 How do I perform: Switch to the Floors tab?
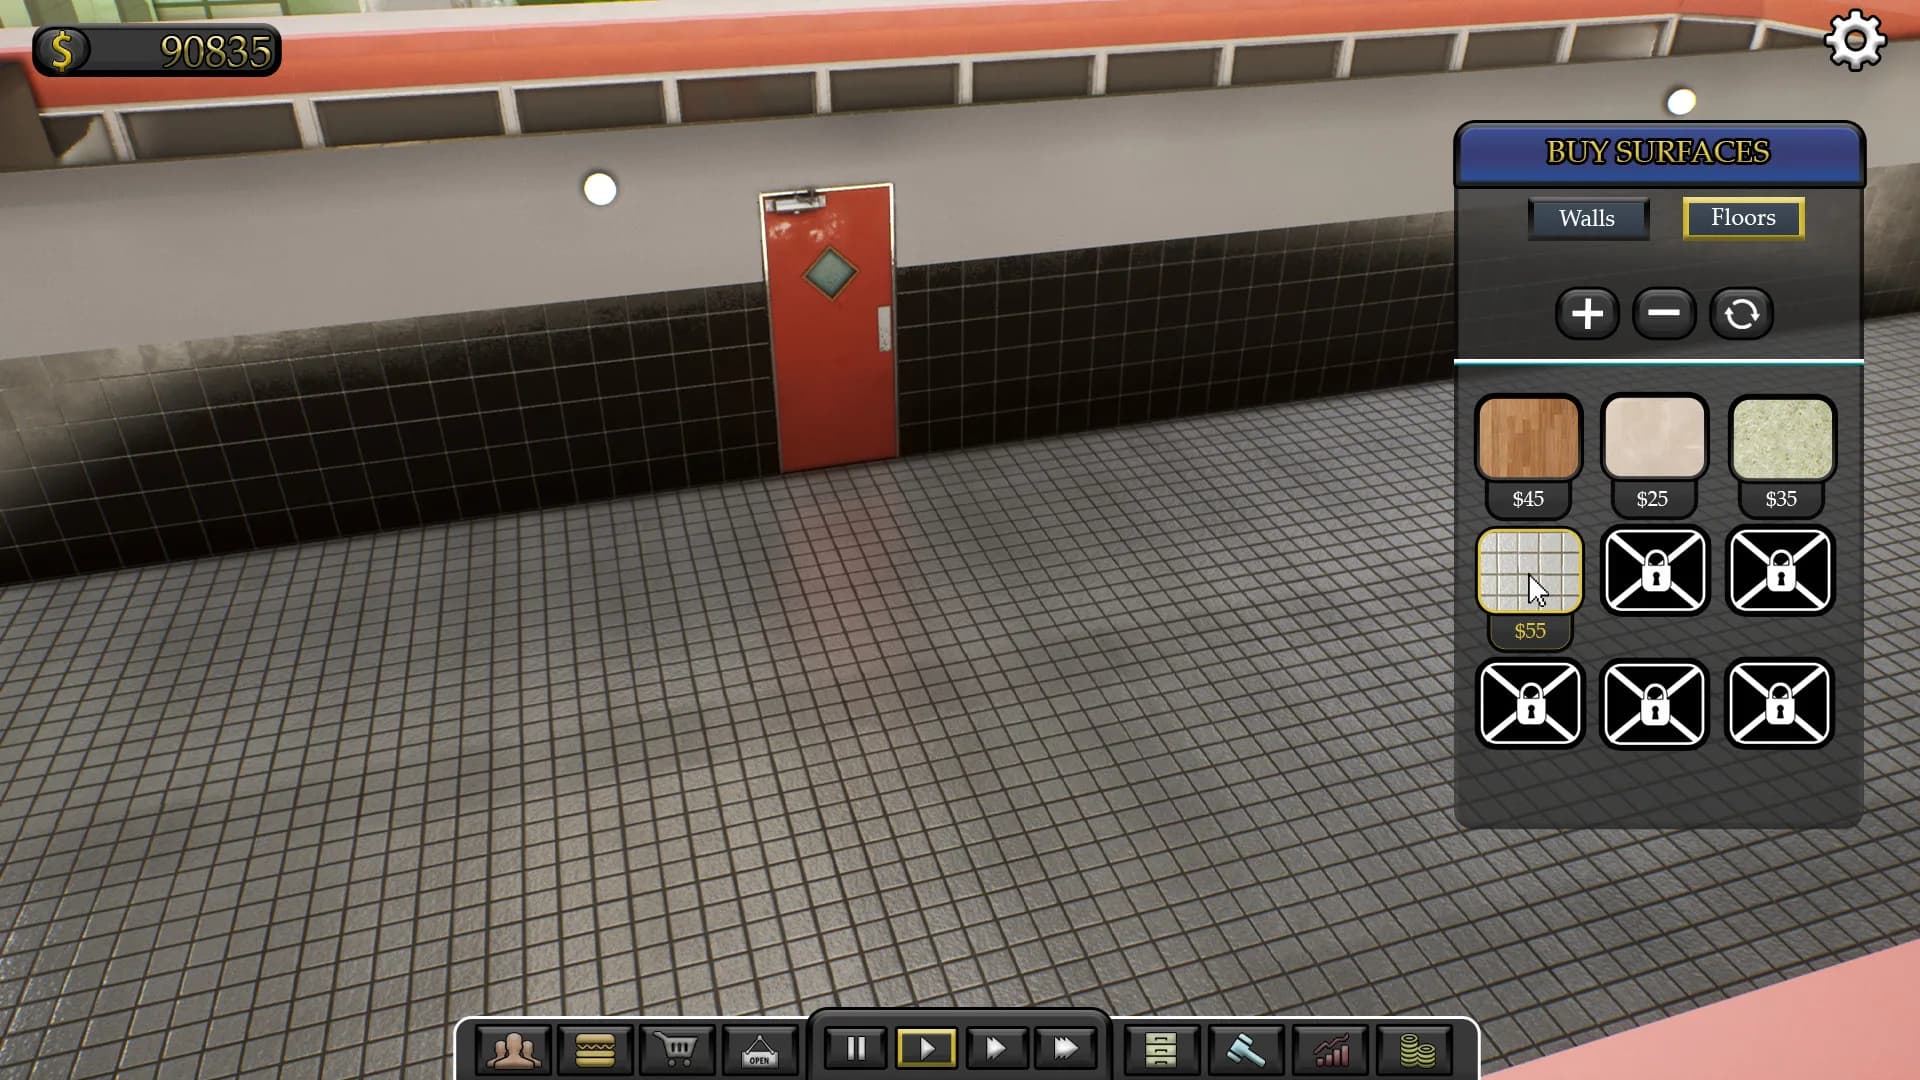pos(1743,218)
